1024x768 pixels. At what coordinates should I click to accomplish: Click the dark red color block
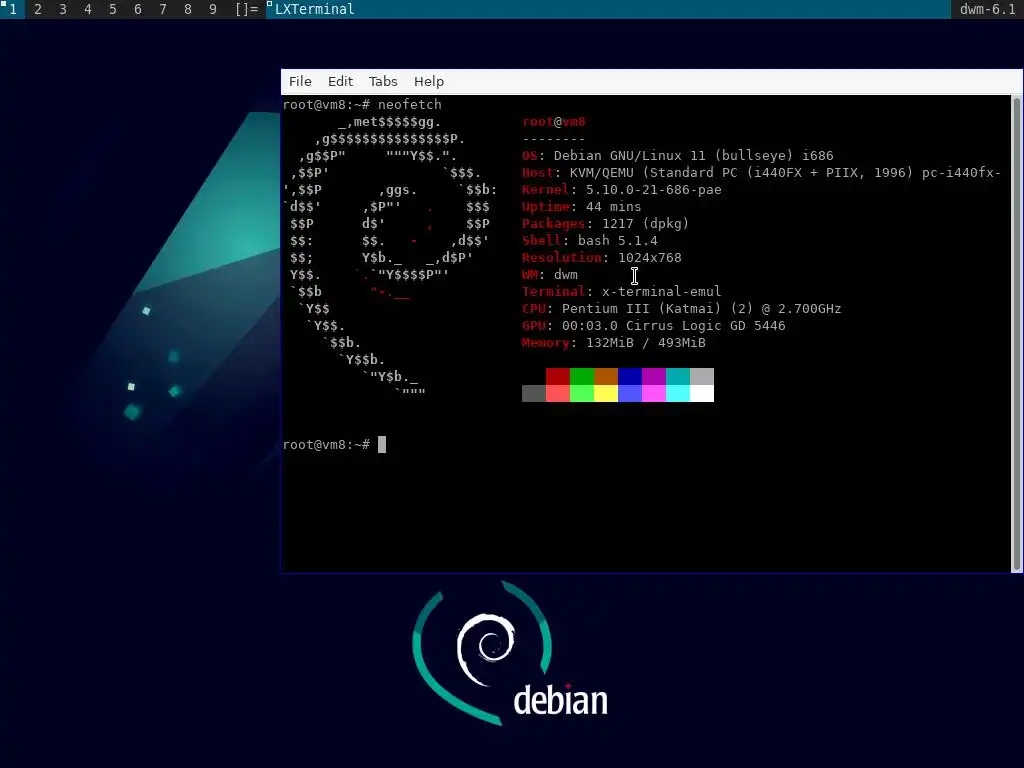pos(558,376)
